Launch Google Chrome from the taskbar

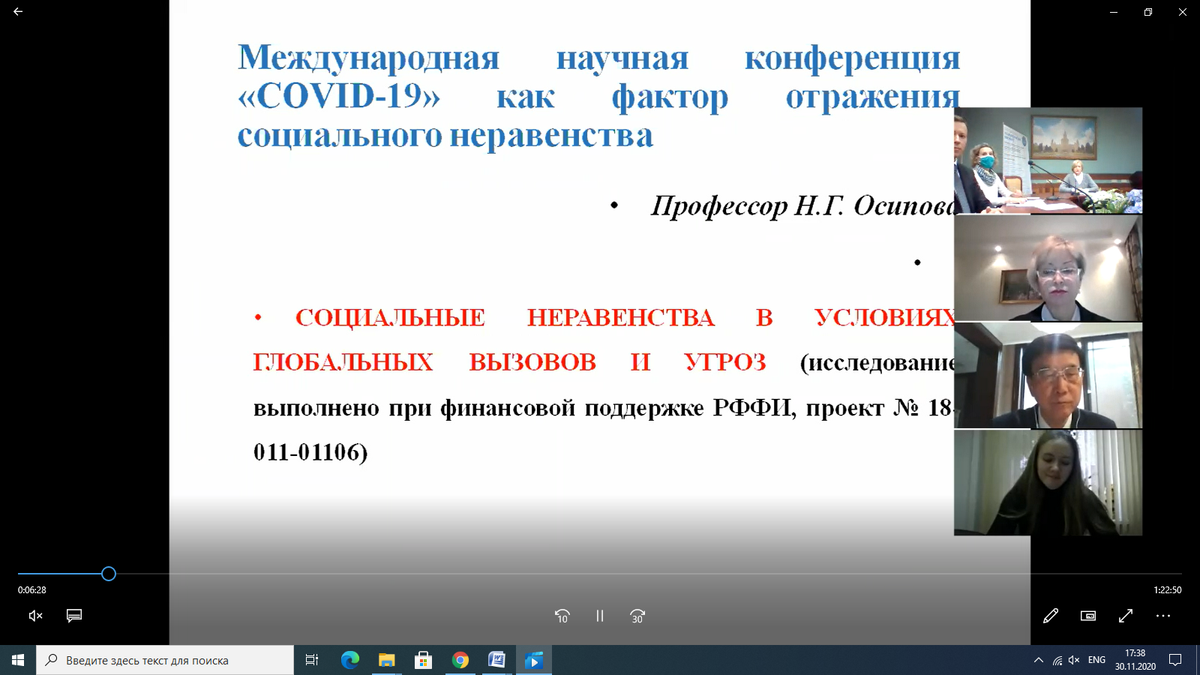point(460,660)
